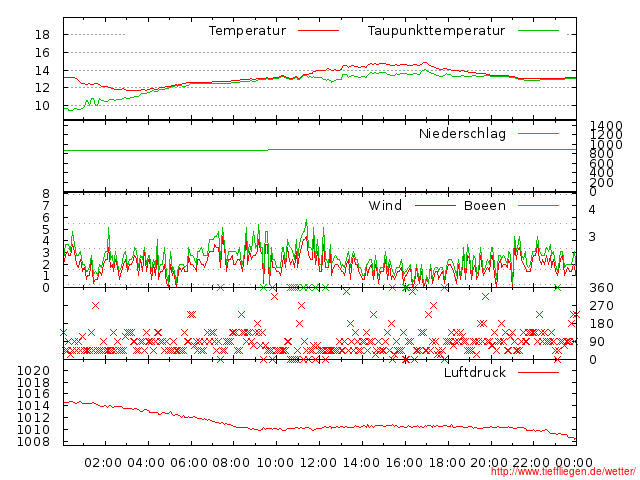Click the Boeen legend label
The width and height of the screenshot is (640, 480).
tap(484, 206)
